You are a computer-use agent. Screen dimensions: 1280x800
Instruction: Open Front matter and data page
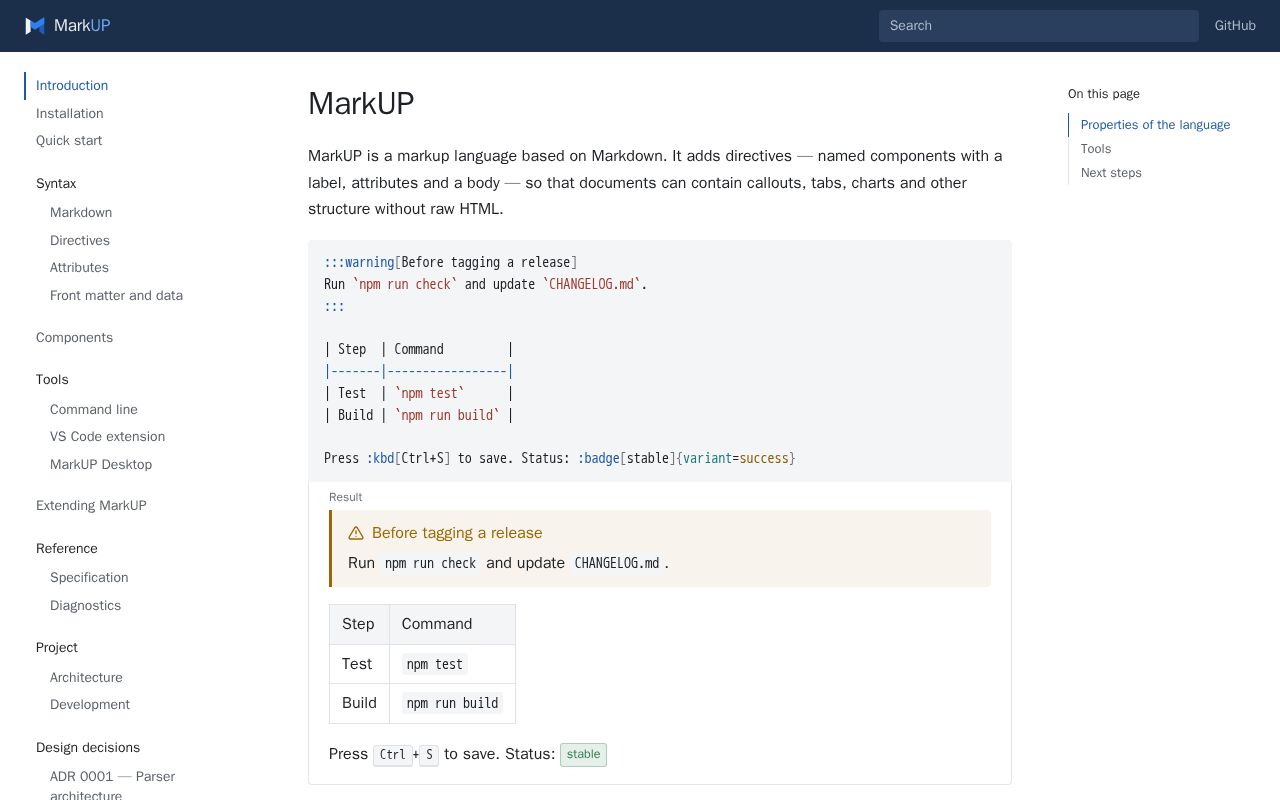pyautogui.click(x=116, y=296)
